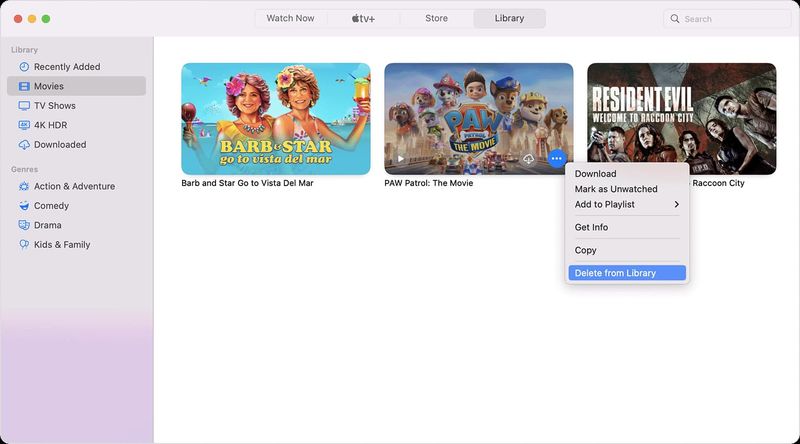Screen dimensions: 800x444
Task: Click the magnifying glass search icon
Action: [x=674, y=19]
